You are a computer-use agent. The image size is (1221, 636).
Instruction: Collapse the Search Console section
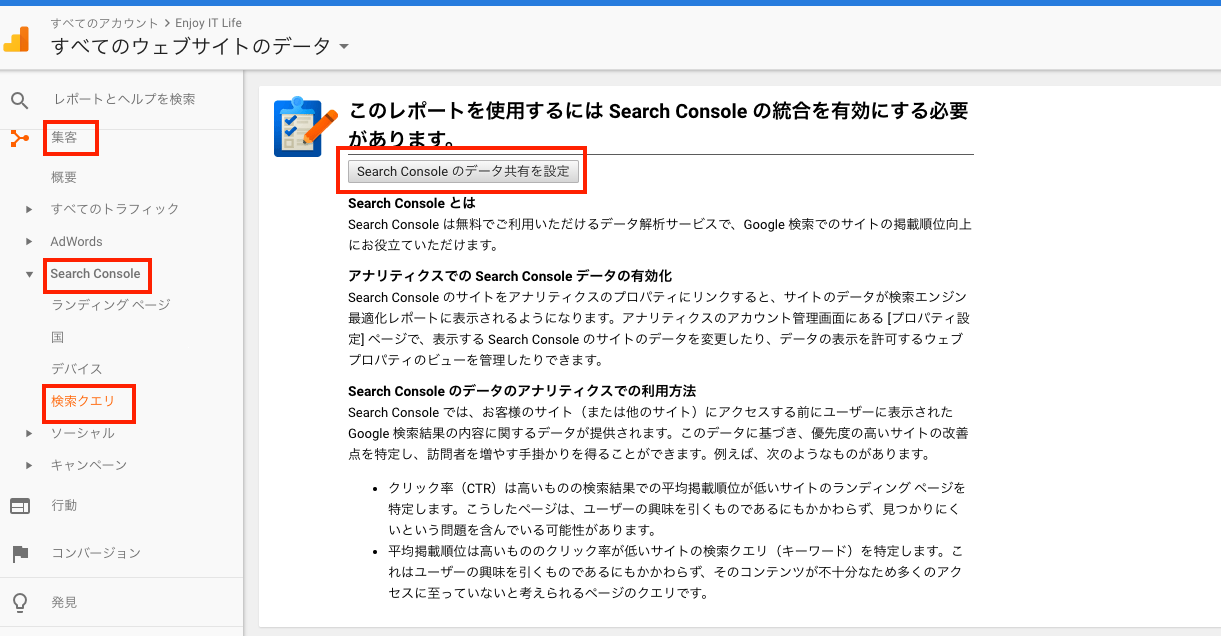tap(30, 274)
